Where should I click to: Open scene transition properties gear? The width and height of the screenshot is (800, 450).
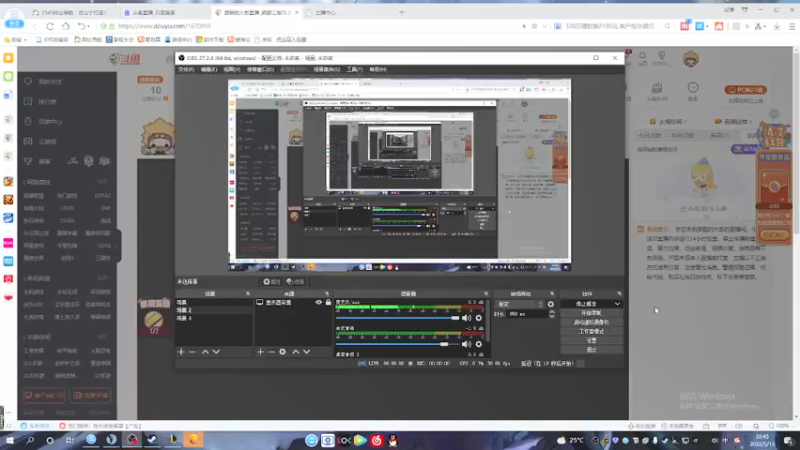pos(551,304)
